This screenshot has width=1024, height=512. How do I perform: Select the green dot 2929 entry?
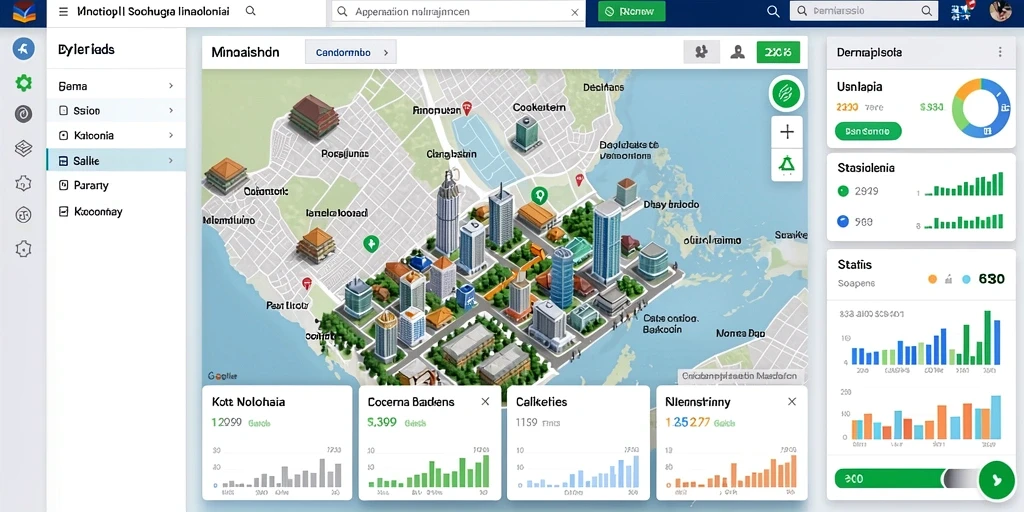[x=858, y=191]
